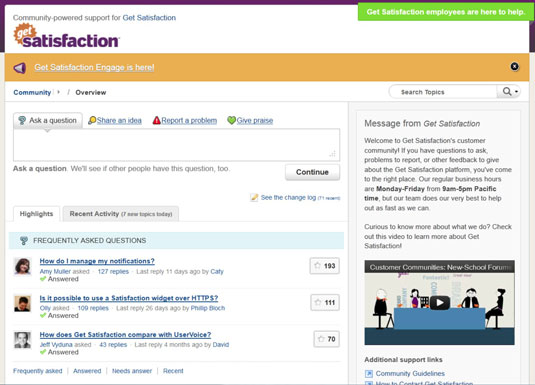
Task: Filter topics by Needs answer
Action: point(132,371)
